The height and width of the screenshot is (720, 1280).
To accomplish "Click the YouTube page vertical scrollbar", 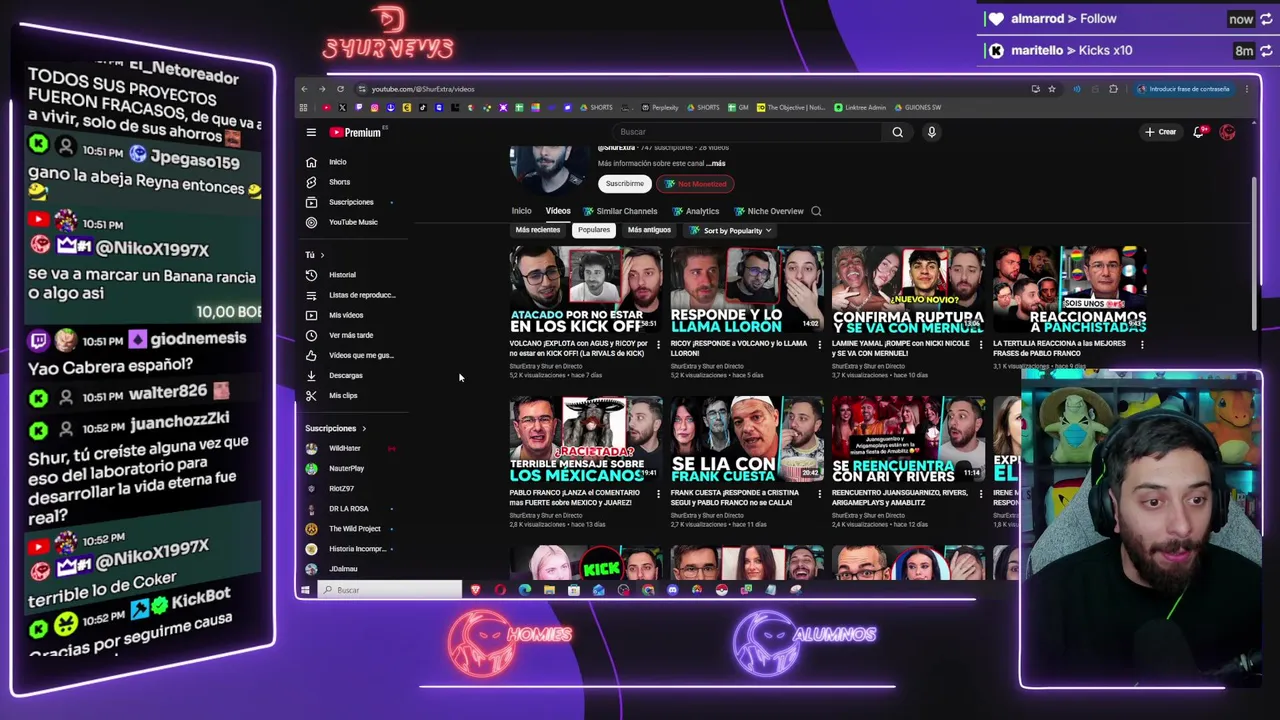I will 1253,255.
